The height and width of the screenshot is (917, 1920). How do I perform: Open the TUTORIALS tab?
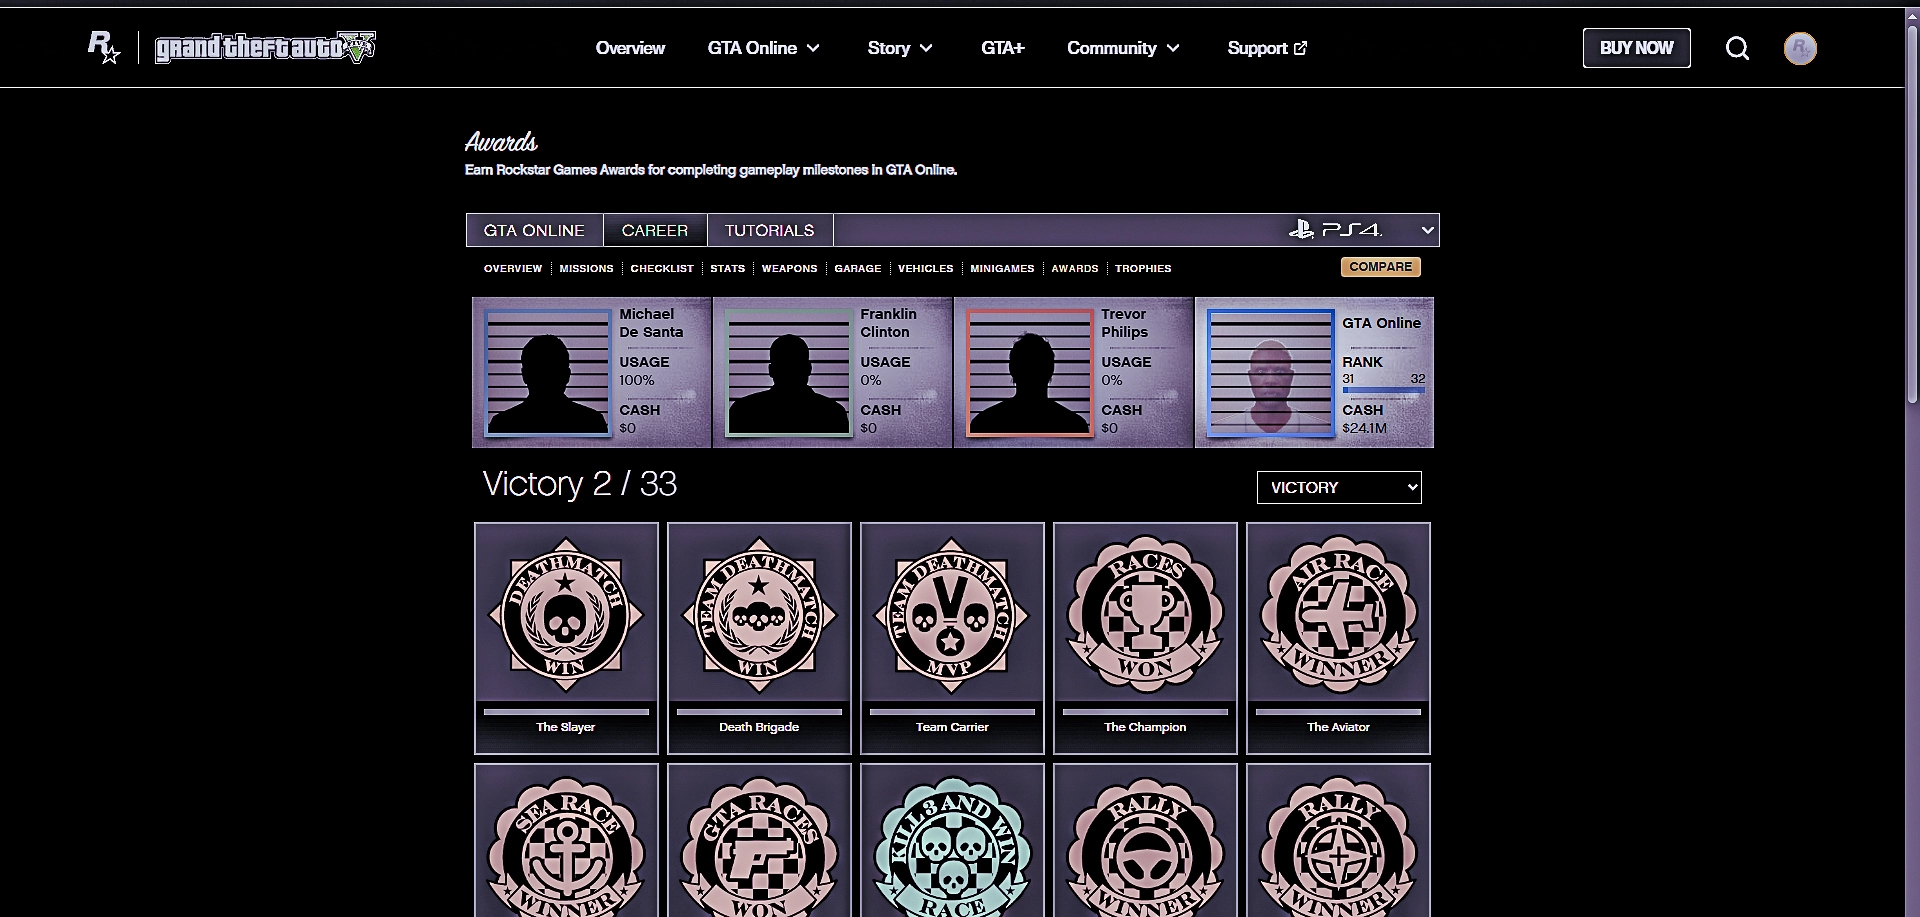coord(769,230)
